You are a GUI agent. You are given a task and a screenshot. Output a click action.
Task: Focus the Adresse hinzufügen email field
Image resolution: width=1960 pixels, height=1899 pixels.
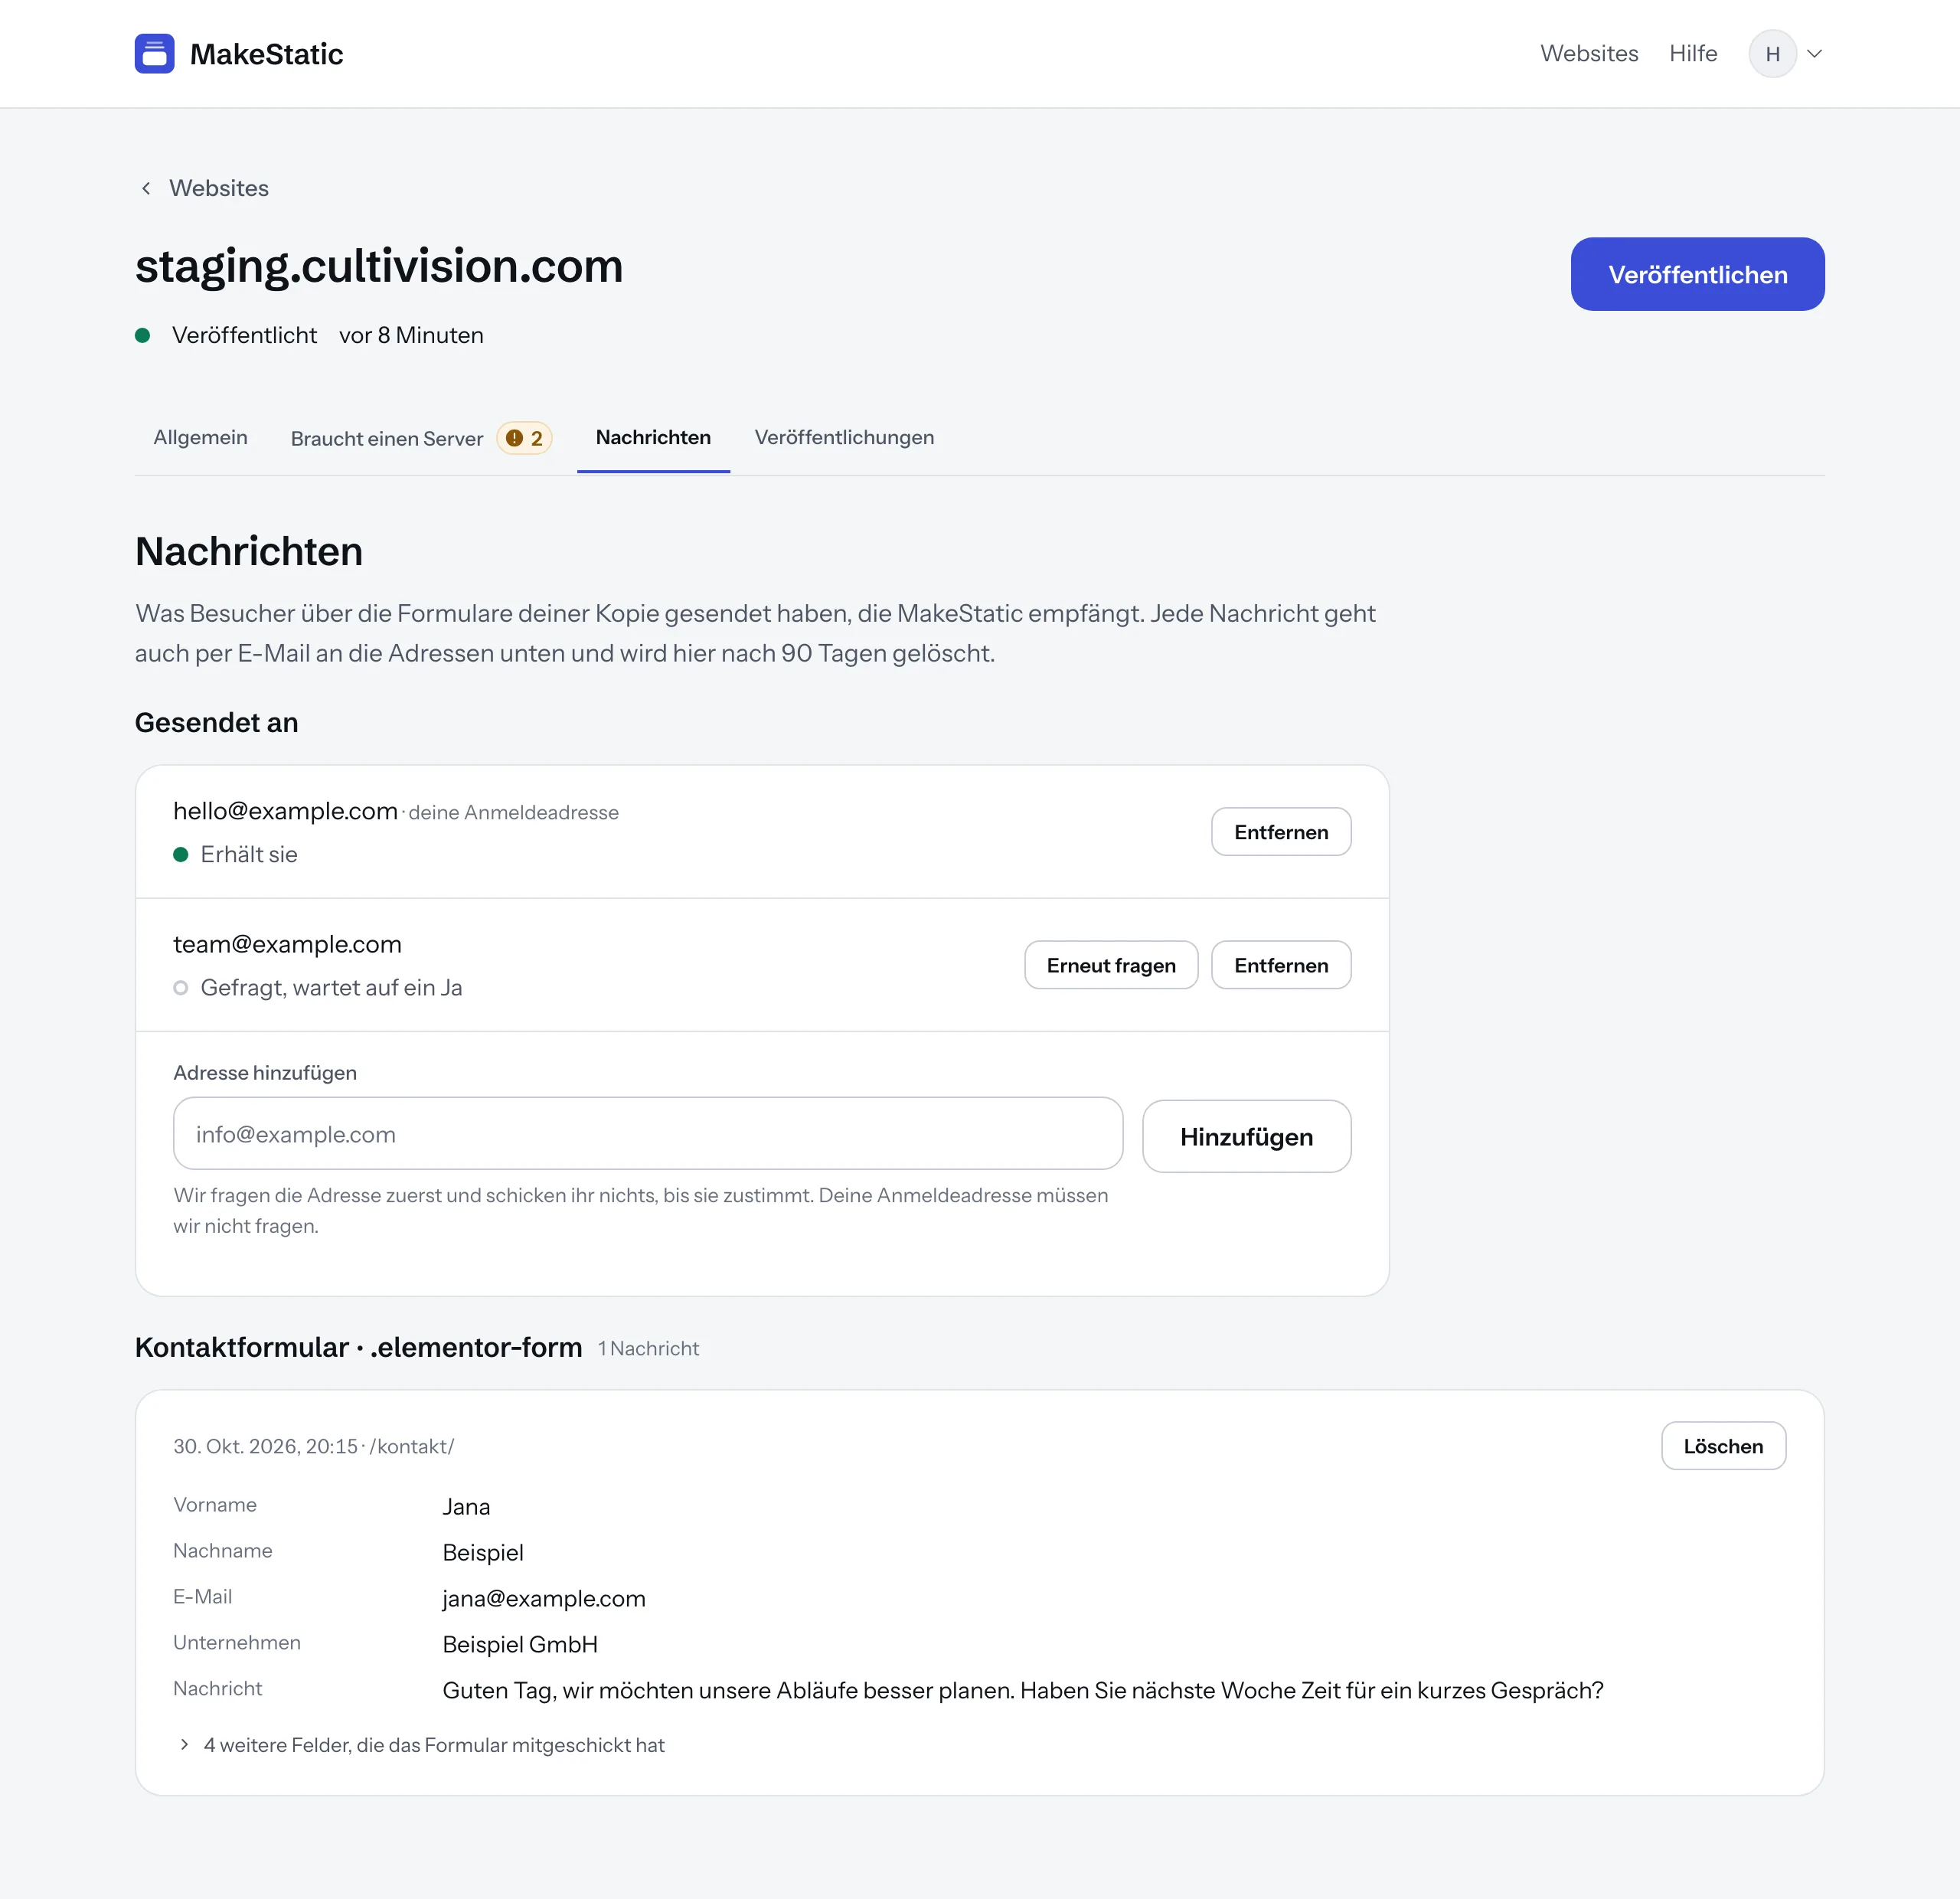tap(648, 1134)
